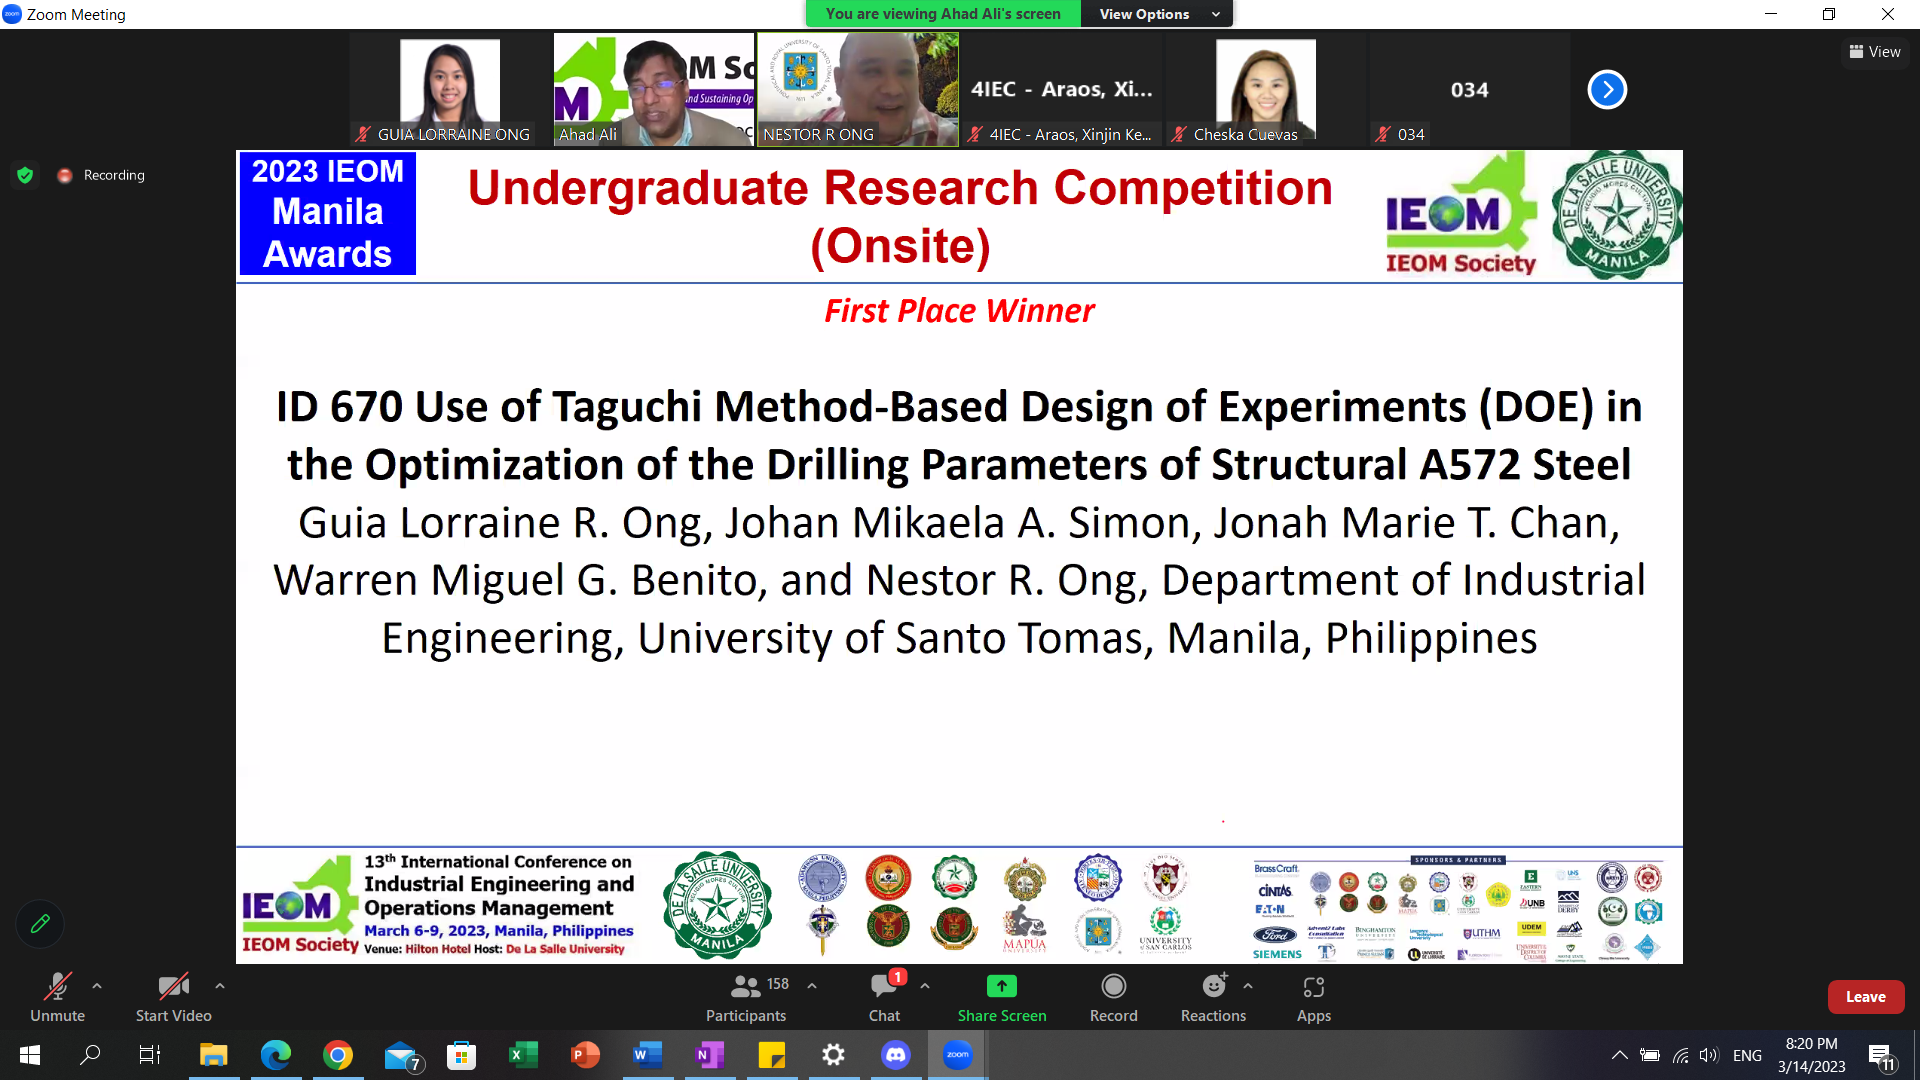
Task: Click the Zoom Meeting title bar icon
Action: pyautogui.click(x=12, y=14)
